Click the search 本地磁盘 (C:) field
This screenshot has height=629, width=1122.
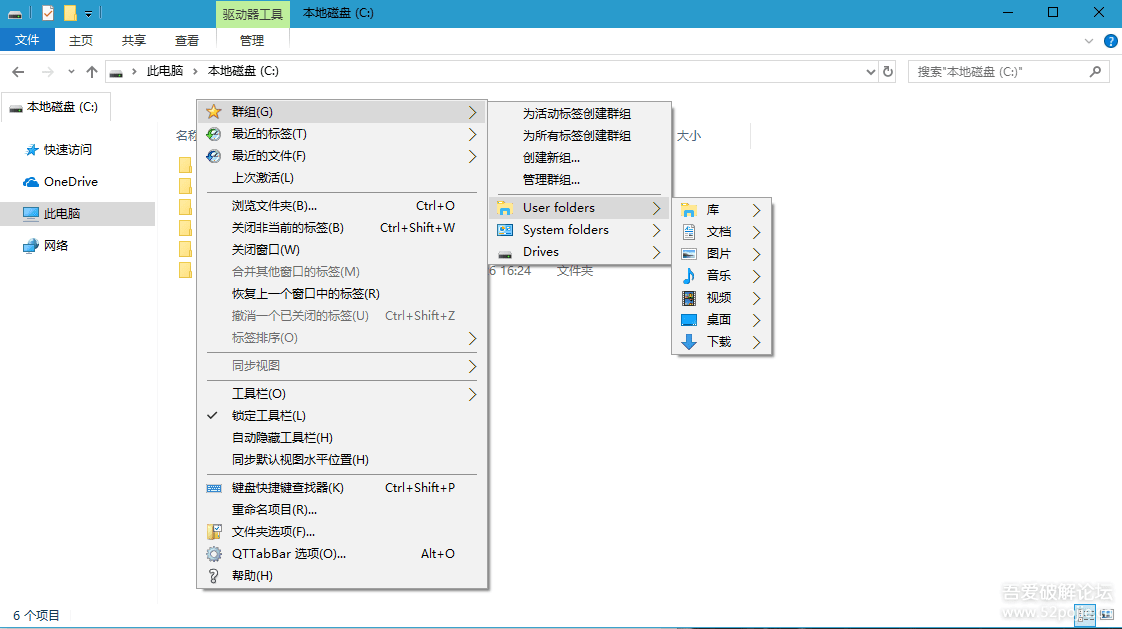coord(1009,72)
